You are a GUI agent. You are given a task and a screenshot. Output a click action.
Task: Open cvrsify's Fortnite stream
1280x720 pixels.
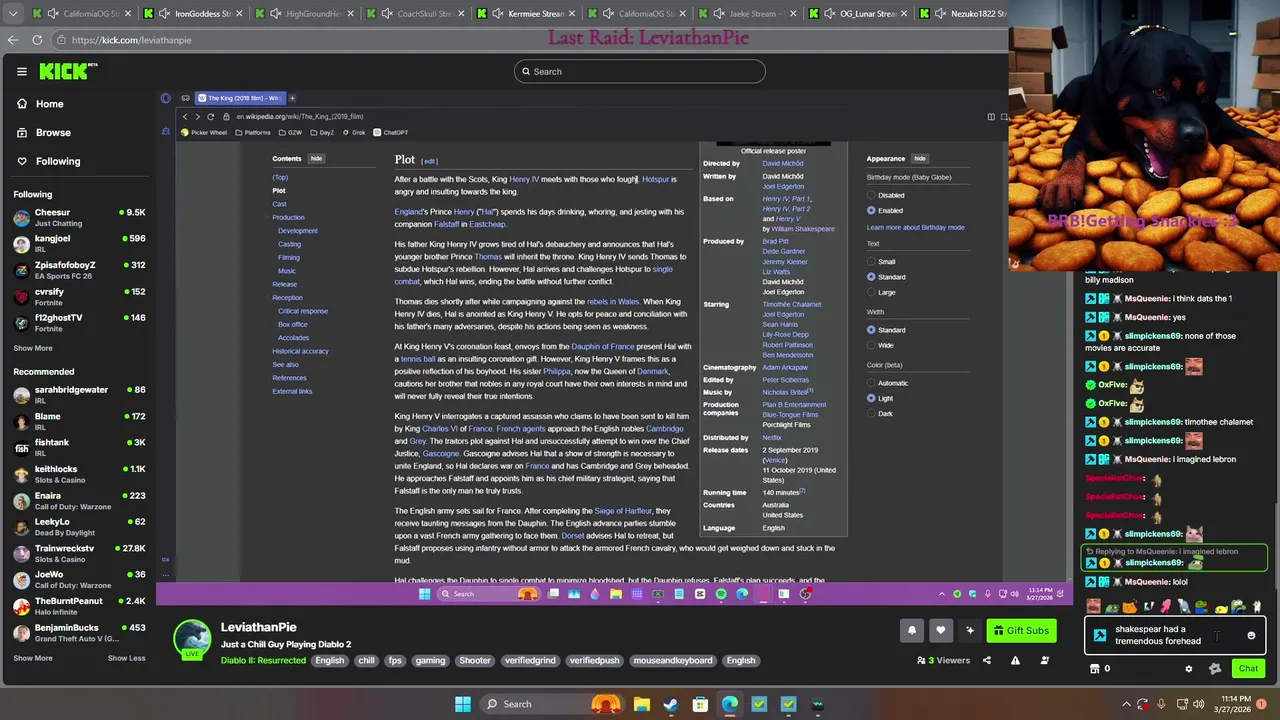point(79,296)
